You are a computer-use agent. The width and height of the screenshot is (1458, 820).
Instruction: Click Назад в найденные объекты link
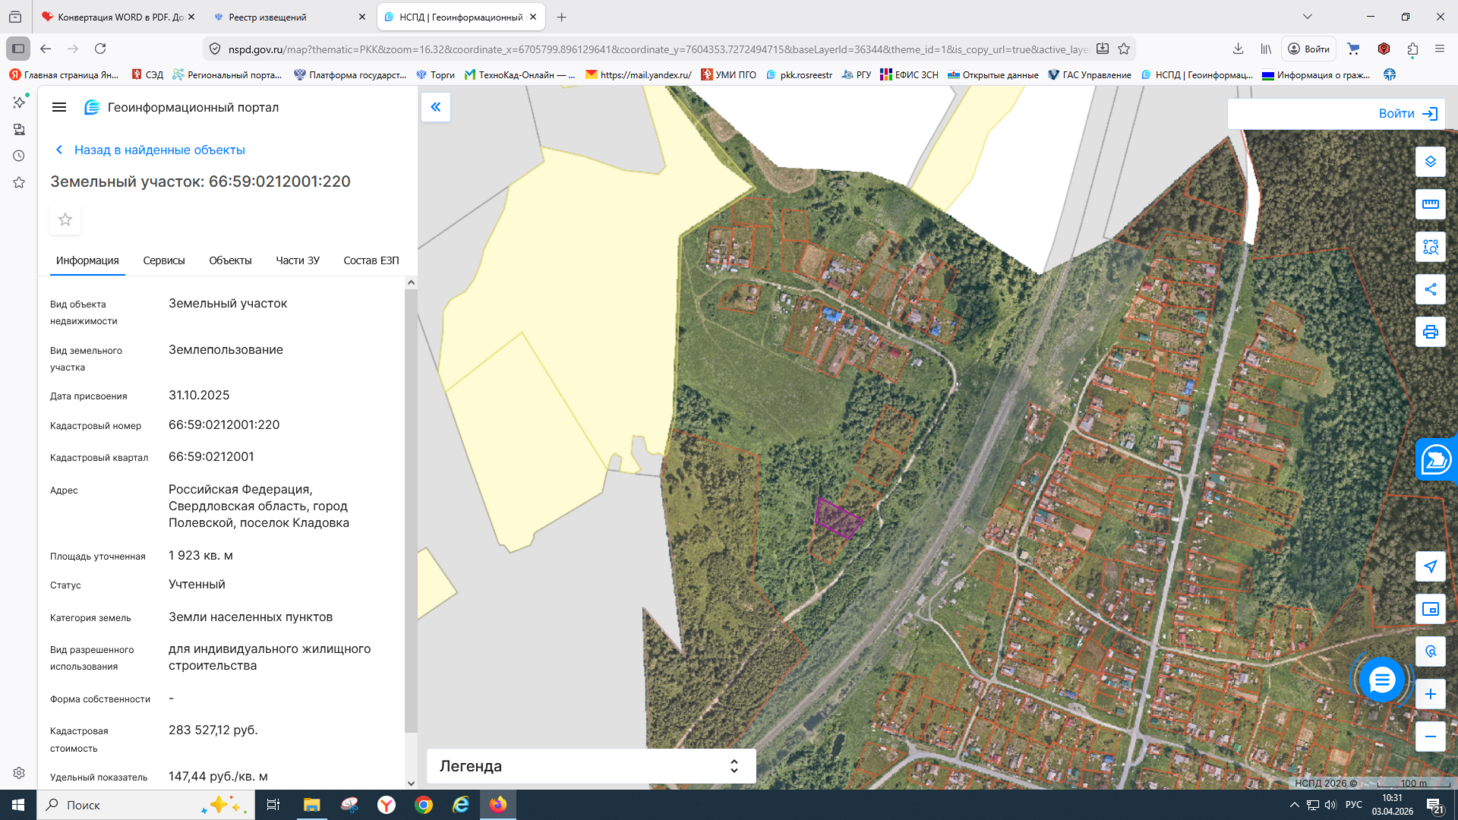tap(158, 150)
